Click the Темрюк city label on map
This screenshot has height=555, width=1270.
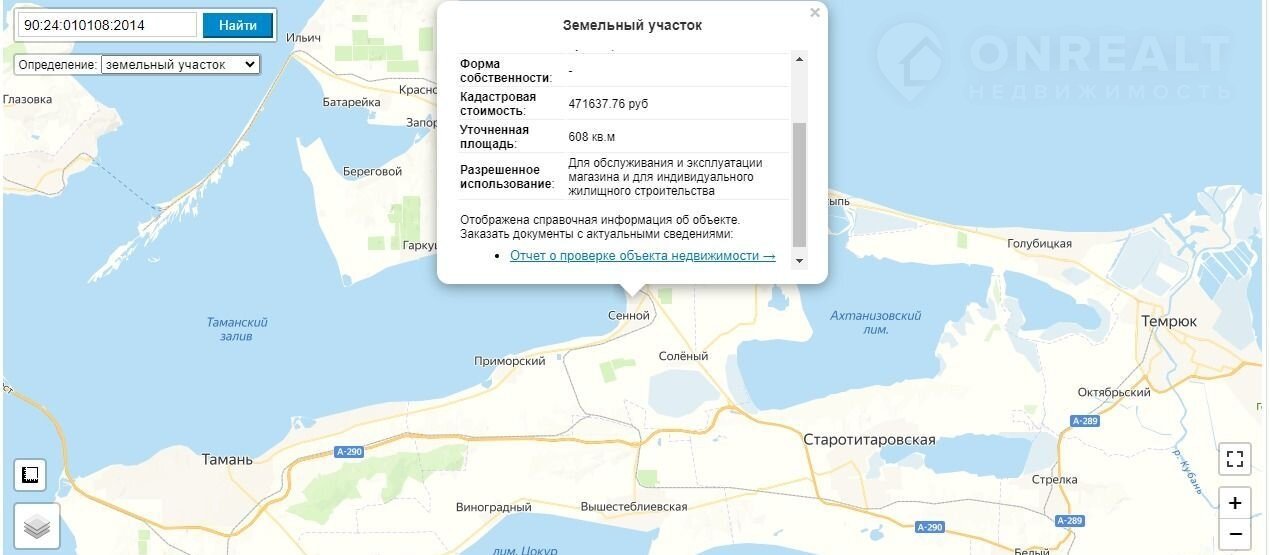(1169, 321)
